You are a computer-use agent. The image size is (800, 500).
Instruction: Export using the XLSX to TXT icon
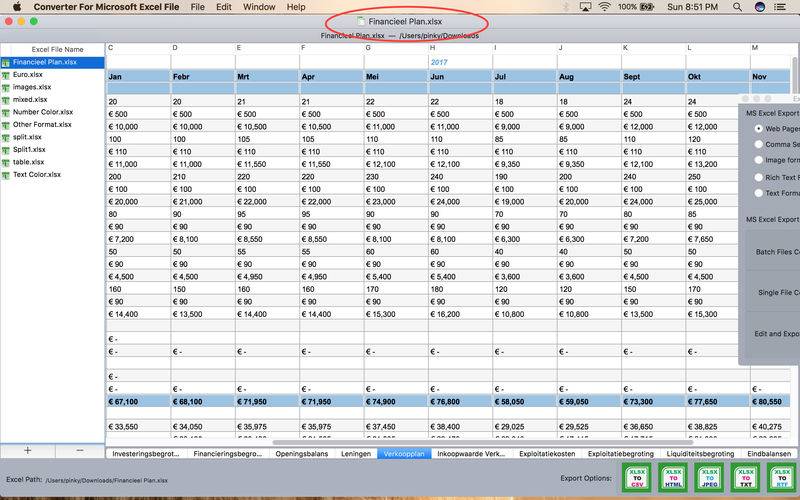click(x=745, y=478)
